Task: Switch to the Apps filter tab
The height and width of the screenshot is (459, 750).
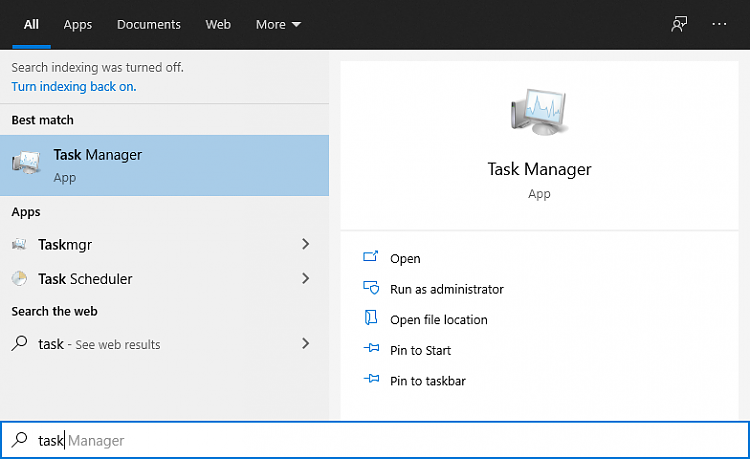Action: coord(77,25)
